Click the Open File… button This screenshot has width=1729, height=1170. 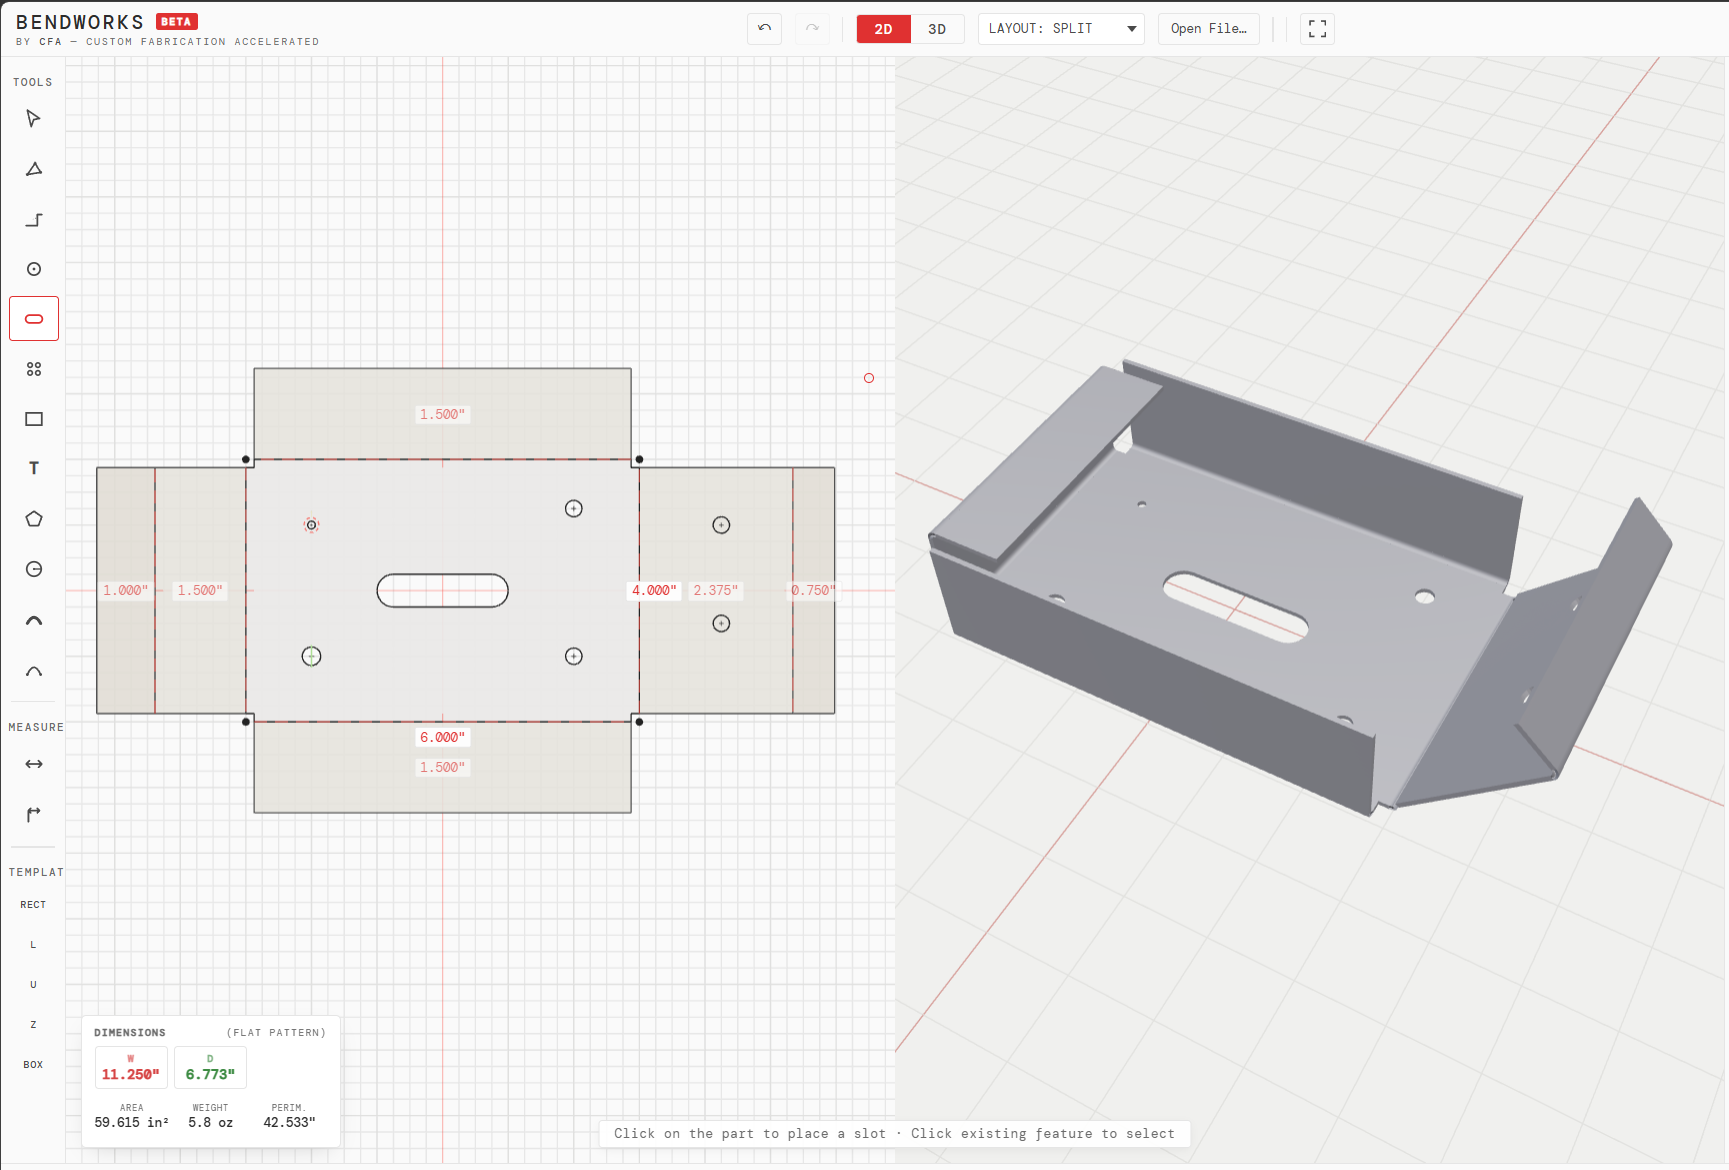point(1209,29)
